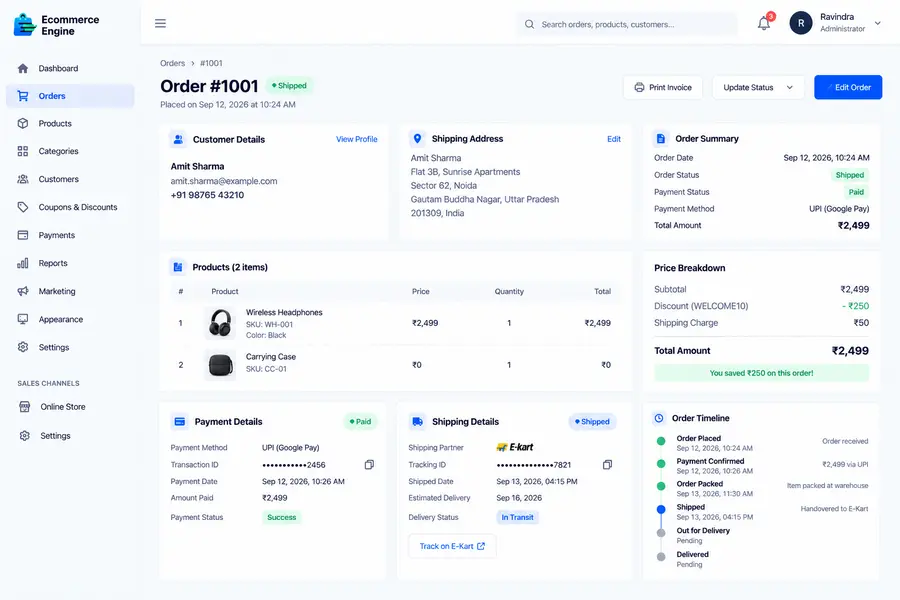Click the Out for Delivery timeline marker

tap(661, 533)
